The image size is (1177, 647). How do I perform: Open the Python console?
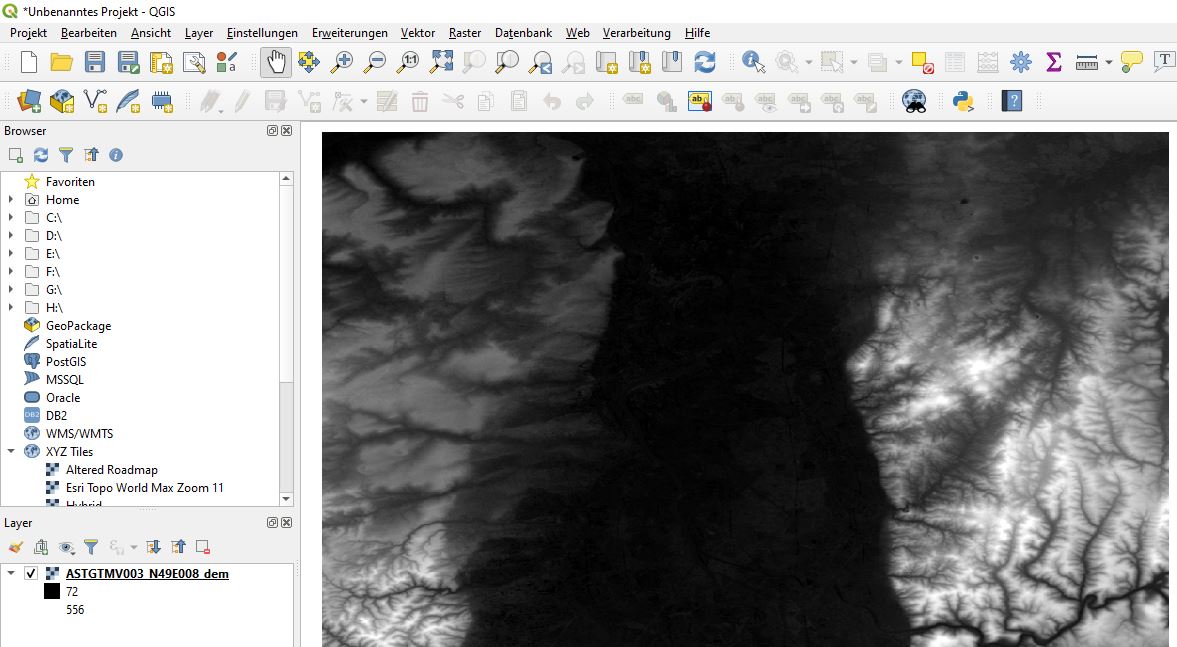tap(963, 101)
